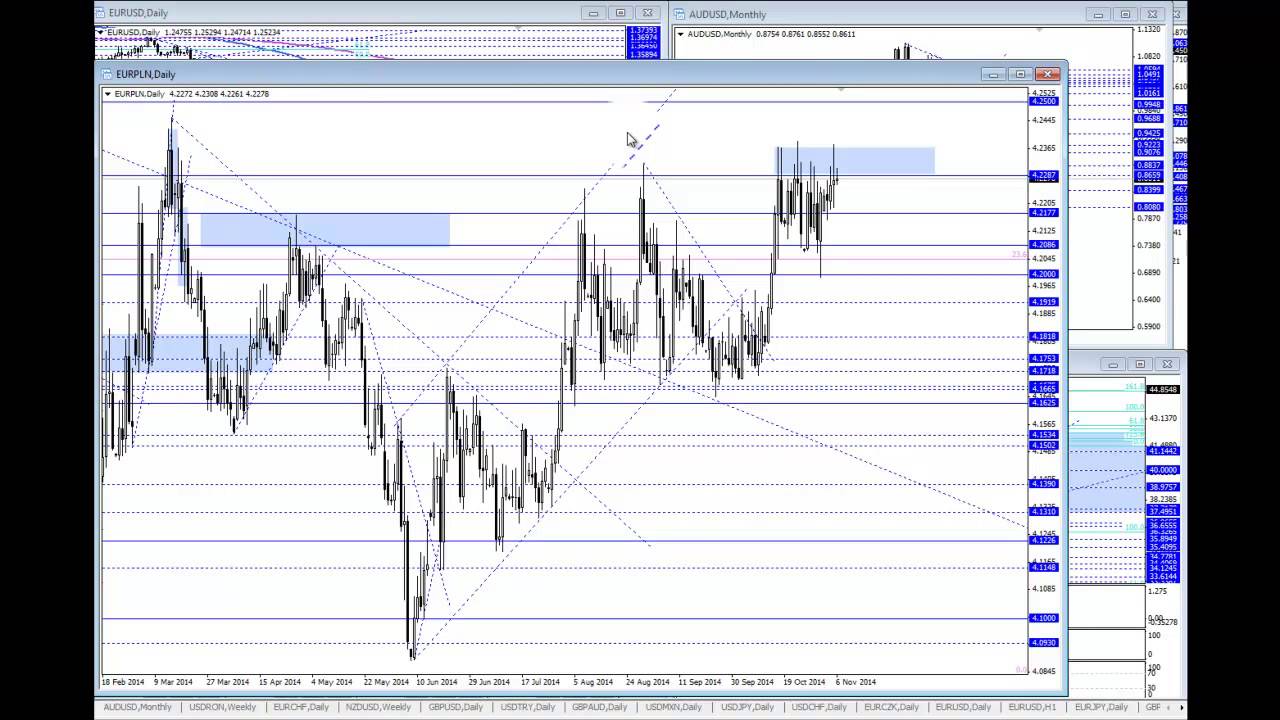Click the 4.2086 price level label
The image size is (1280, 720).
click(1043, 245)
